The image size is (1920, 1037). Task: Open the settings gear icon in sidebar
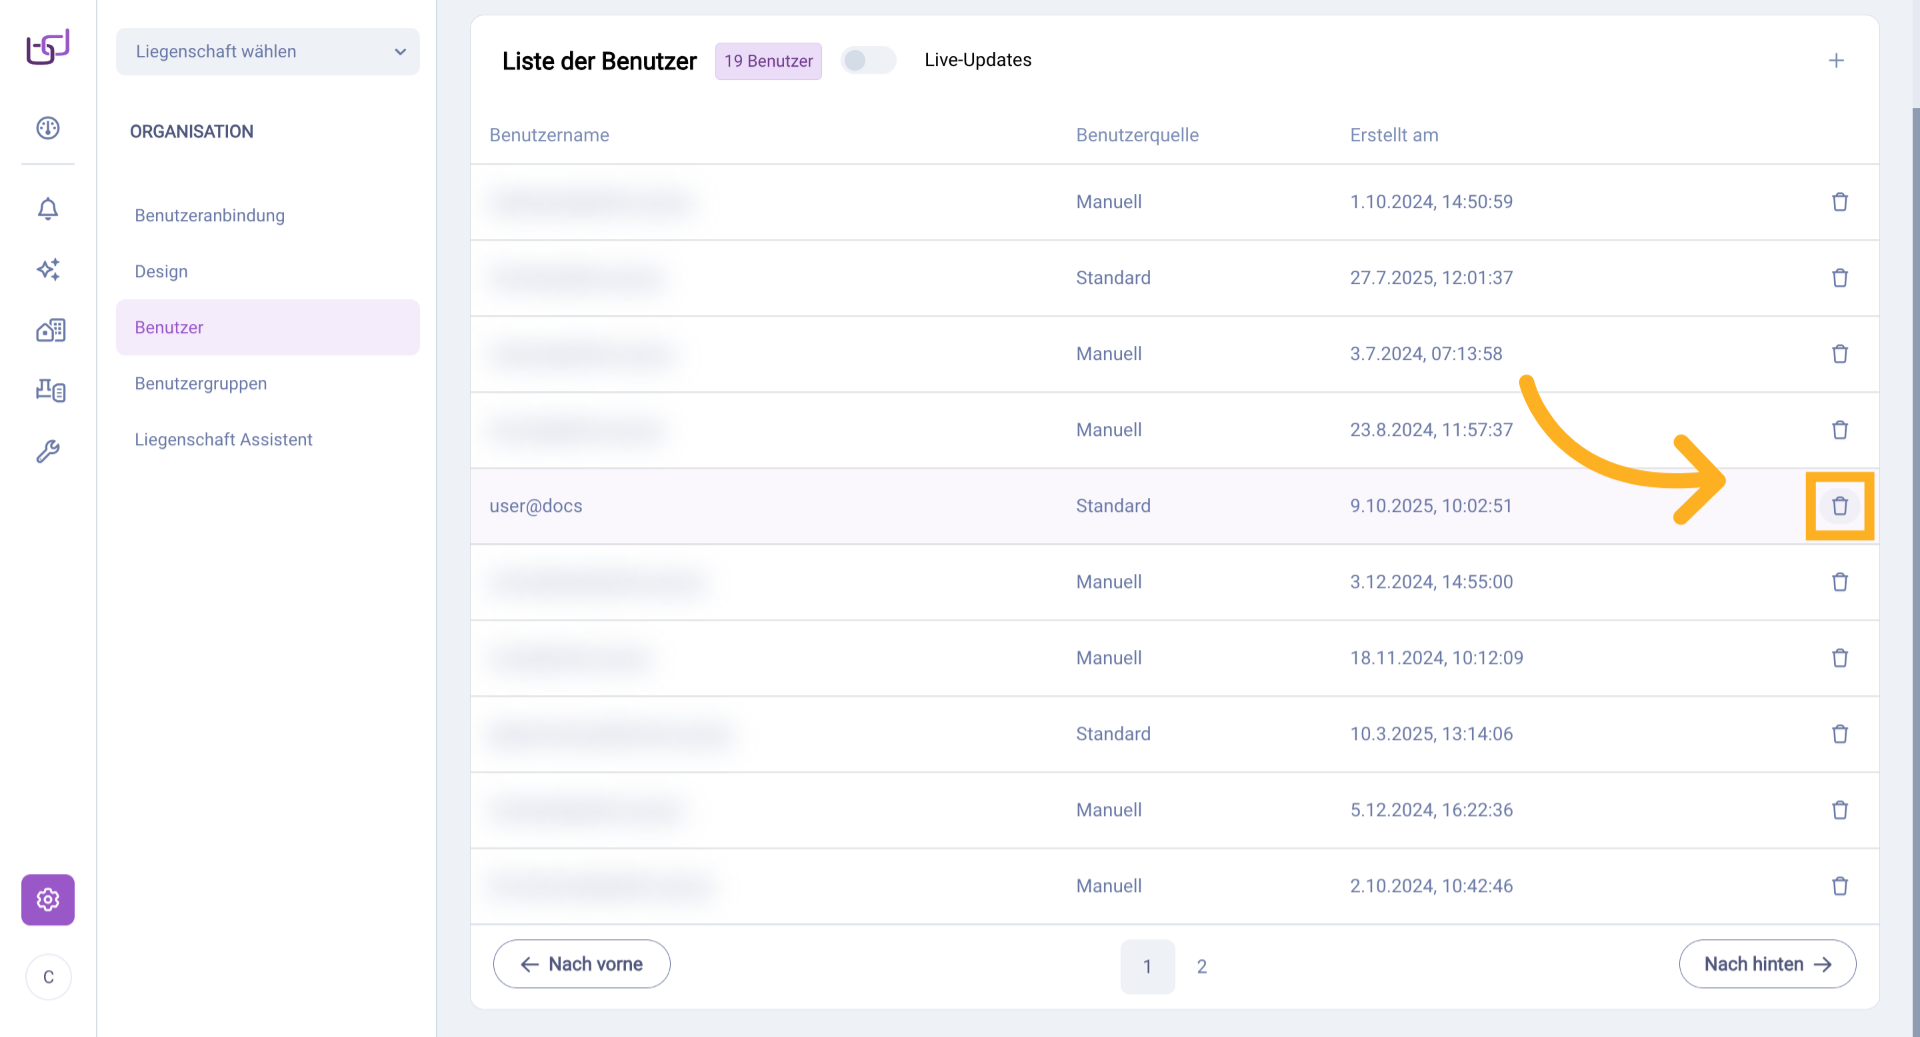tap(48, 900)
